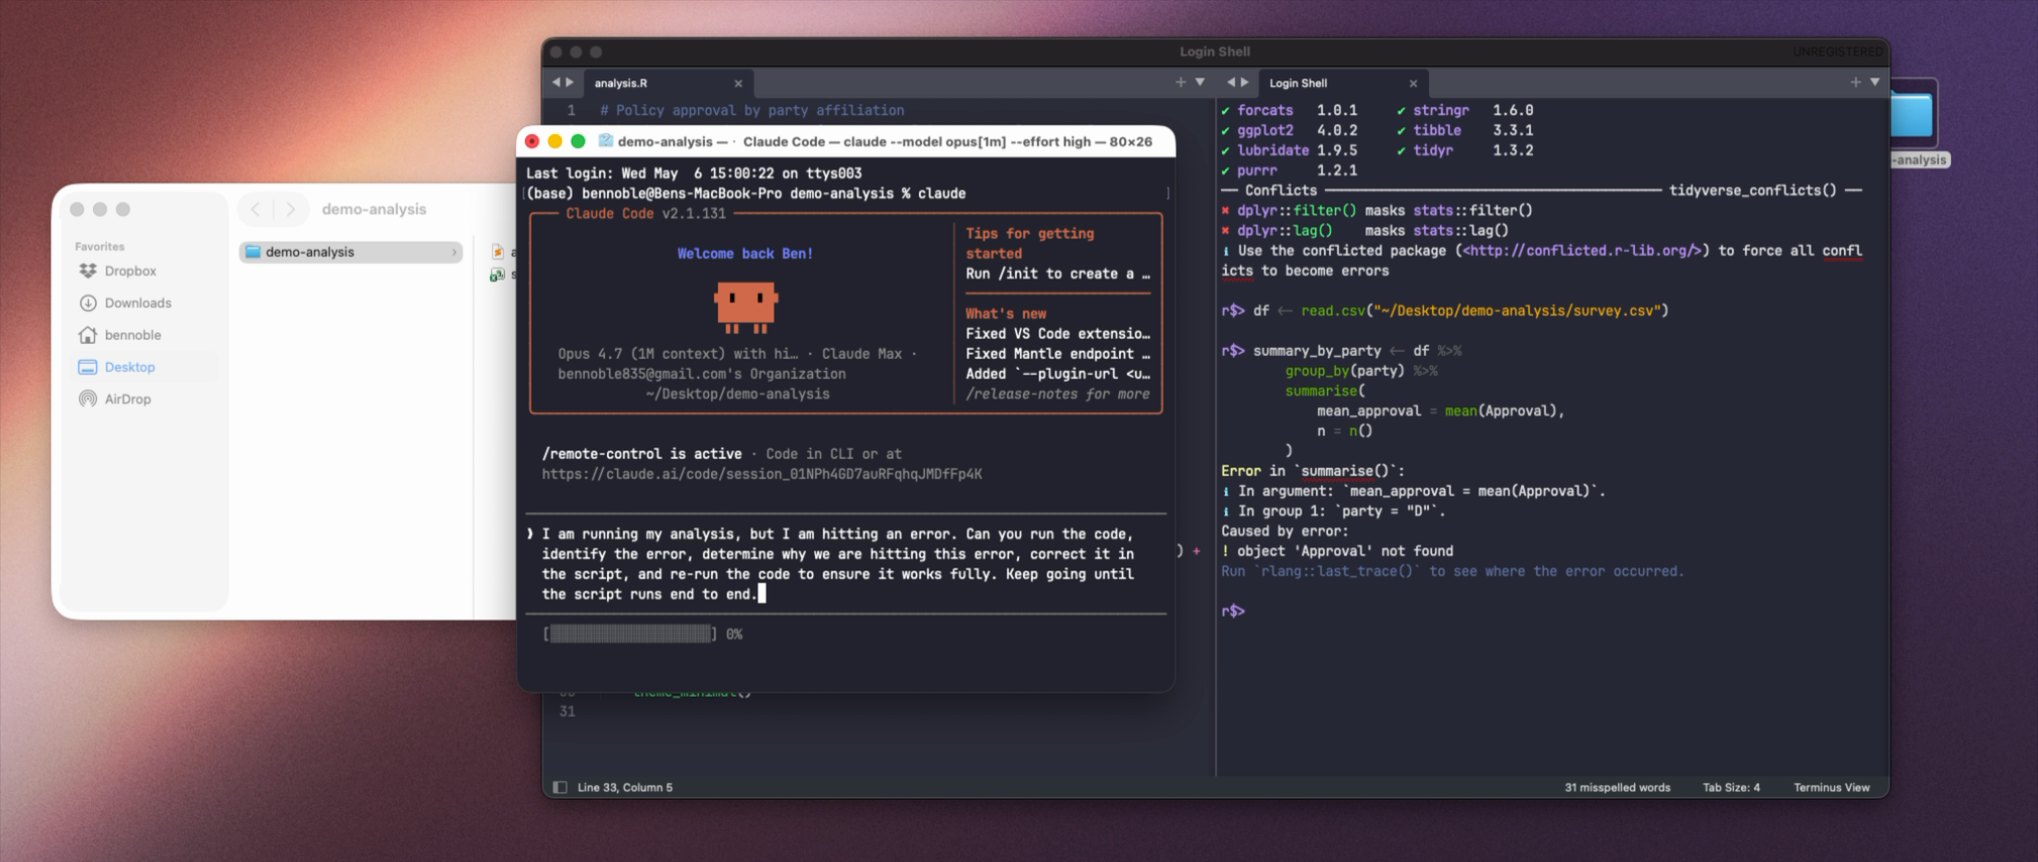Click 'rlang::last_trace()' hint line in the terminal
Viewport: 2038px width, 862px height.
pos(1452,571)
